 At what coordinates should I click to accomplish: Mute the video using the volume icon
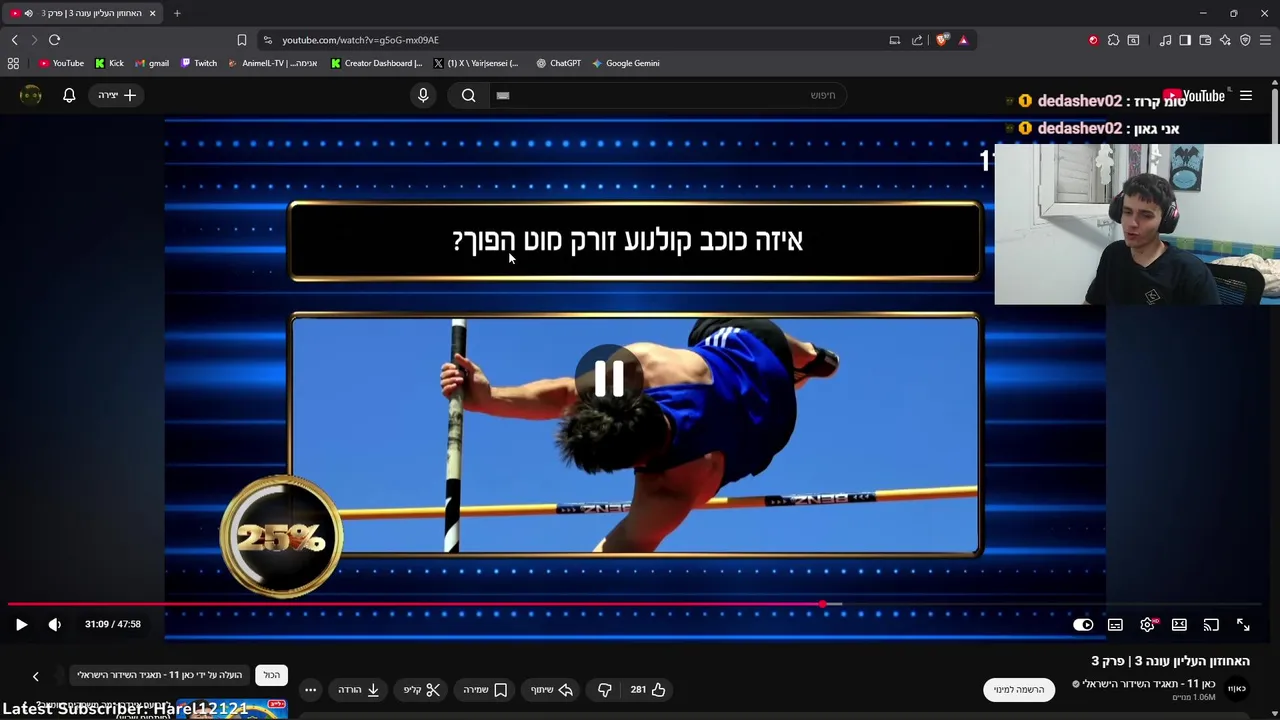tap(55, 624)
